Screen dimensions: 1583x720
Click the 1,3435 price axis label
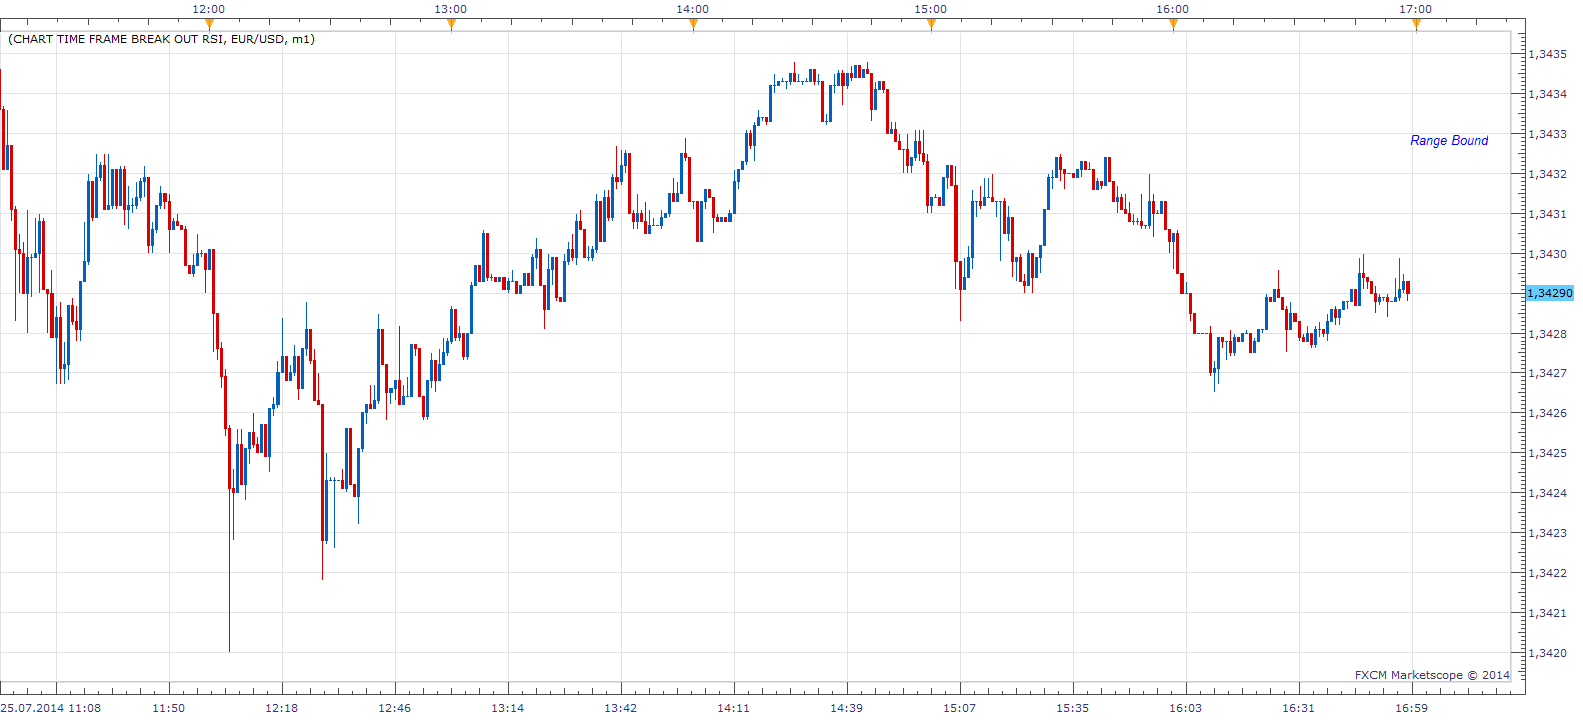1548,54
